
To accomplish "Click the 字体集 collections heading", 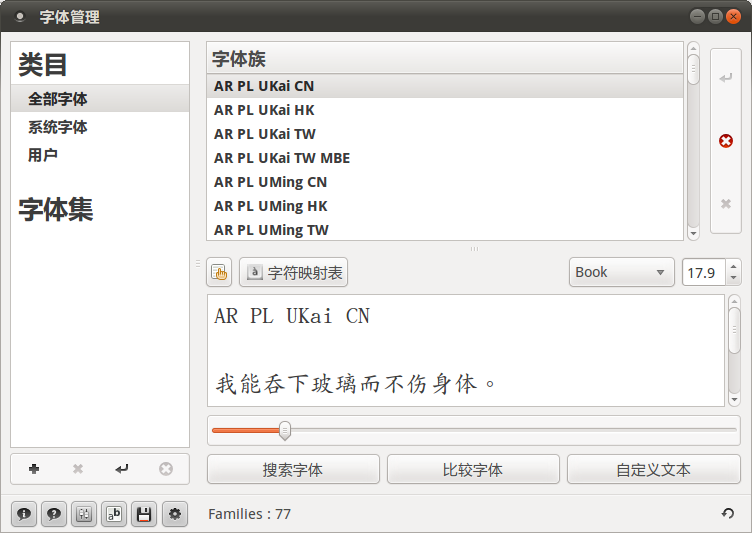I will pos(56,210).
